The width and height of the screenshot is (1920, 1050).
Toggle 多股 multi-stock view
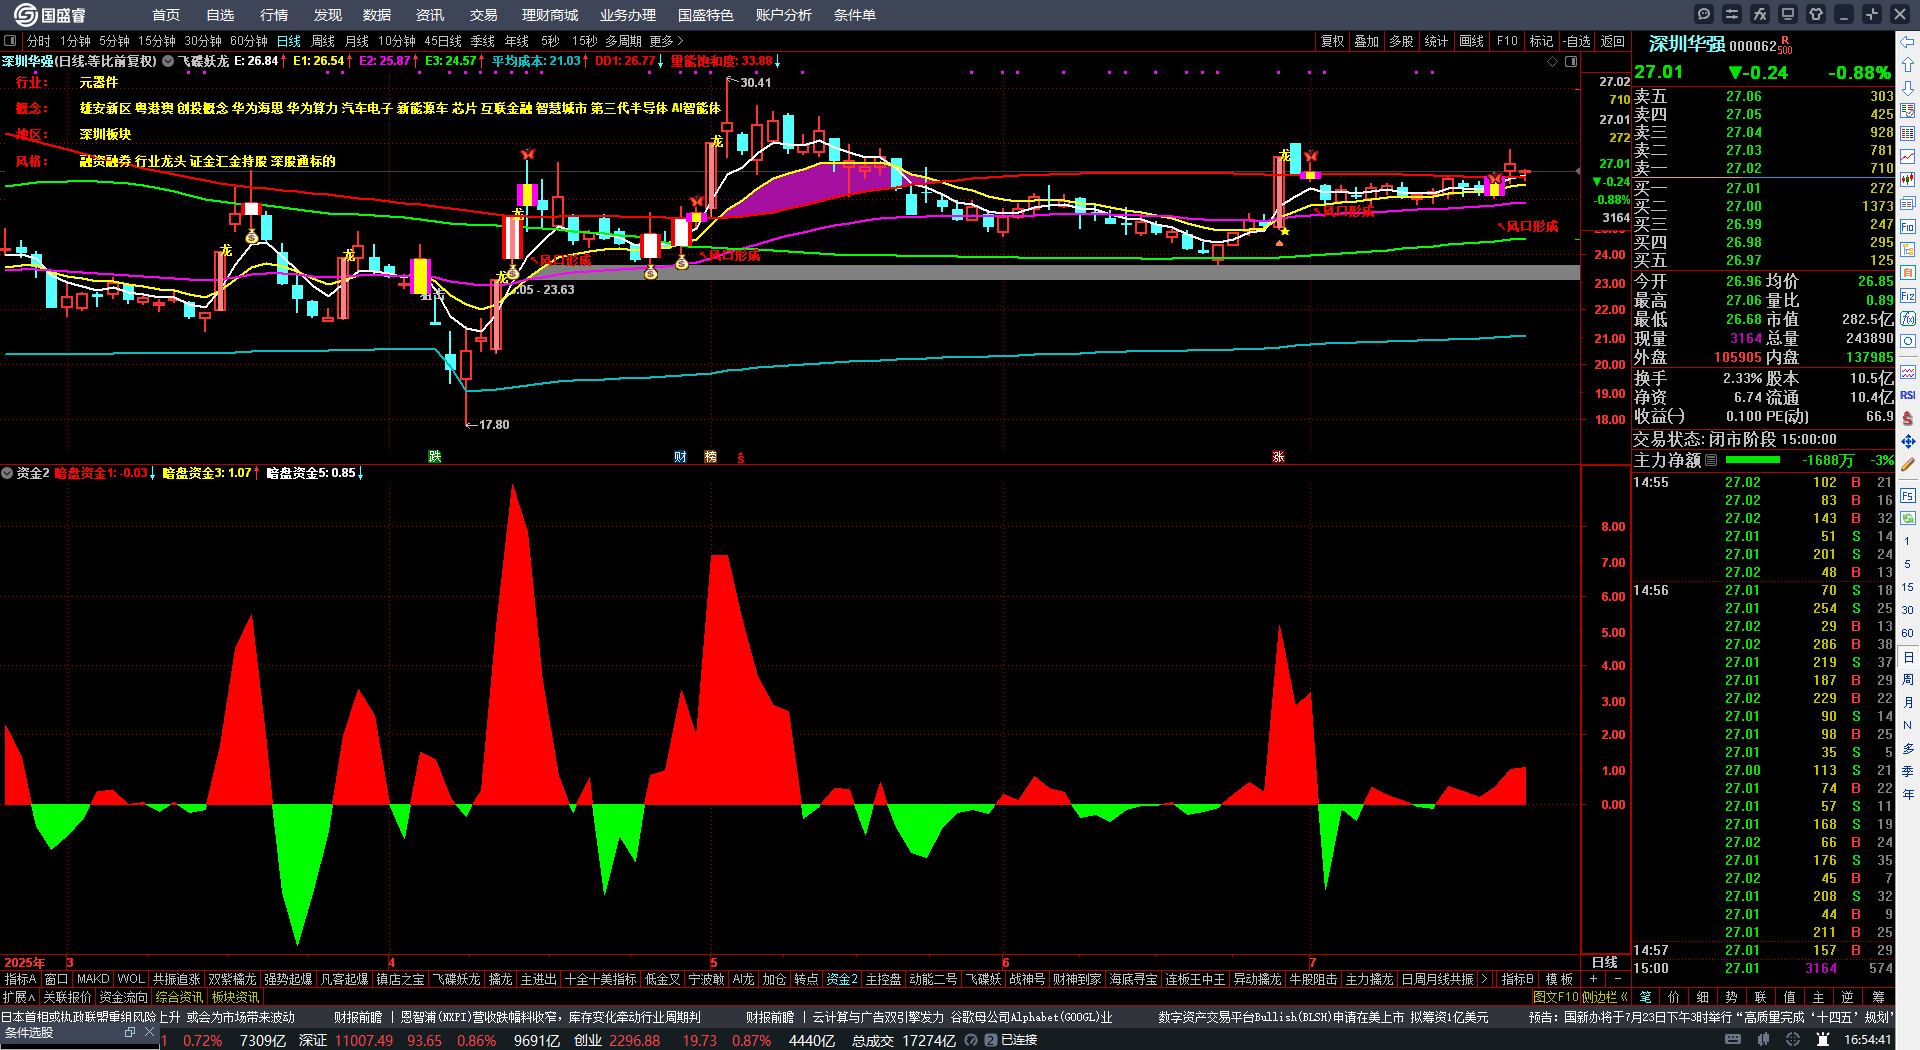[x=1402, y=41]
